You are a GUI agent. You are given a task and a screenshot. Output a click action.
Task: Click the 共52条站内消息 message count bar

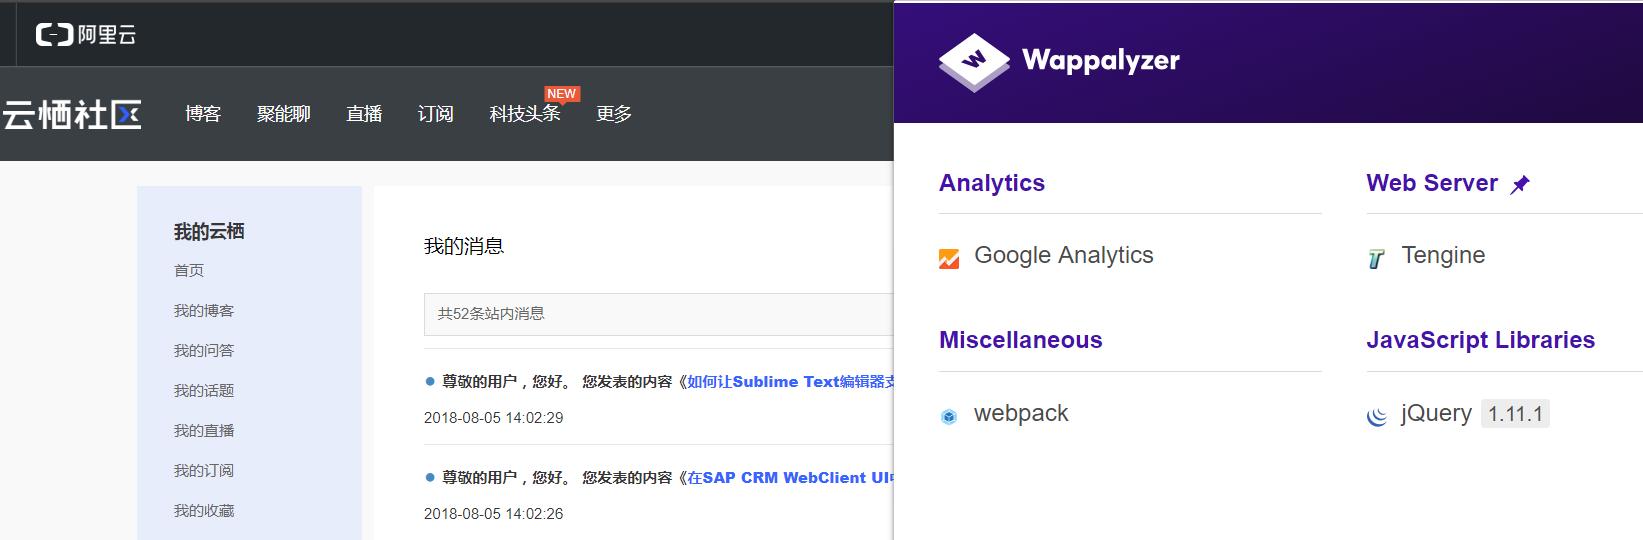pyautogui.click(x=658, y=314)
